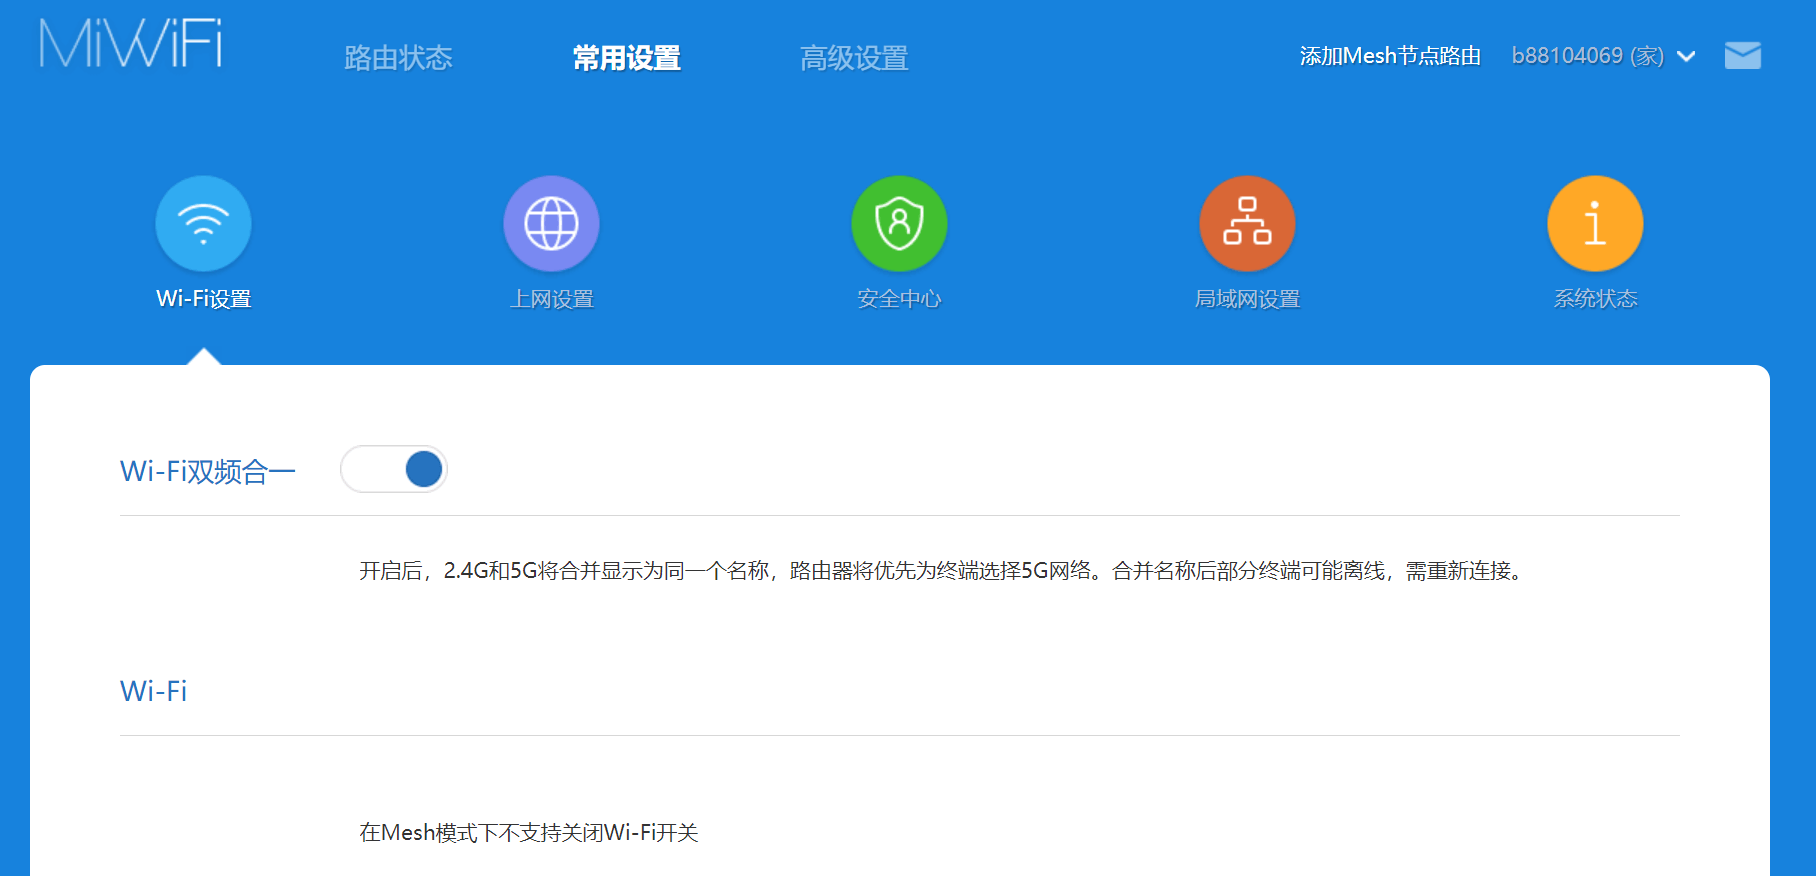
Task: Open the mail envelope icon
Action: pos(1743,56)
